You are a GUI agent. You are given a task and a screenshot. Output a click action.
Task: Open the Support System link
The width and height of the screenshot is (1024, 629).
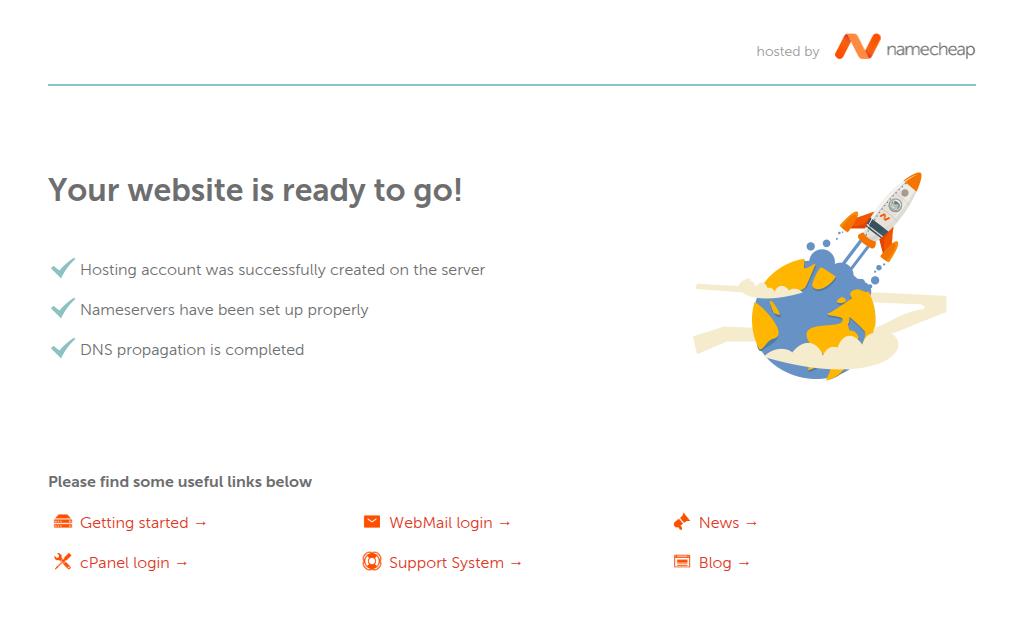pos(455,562)
